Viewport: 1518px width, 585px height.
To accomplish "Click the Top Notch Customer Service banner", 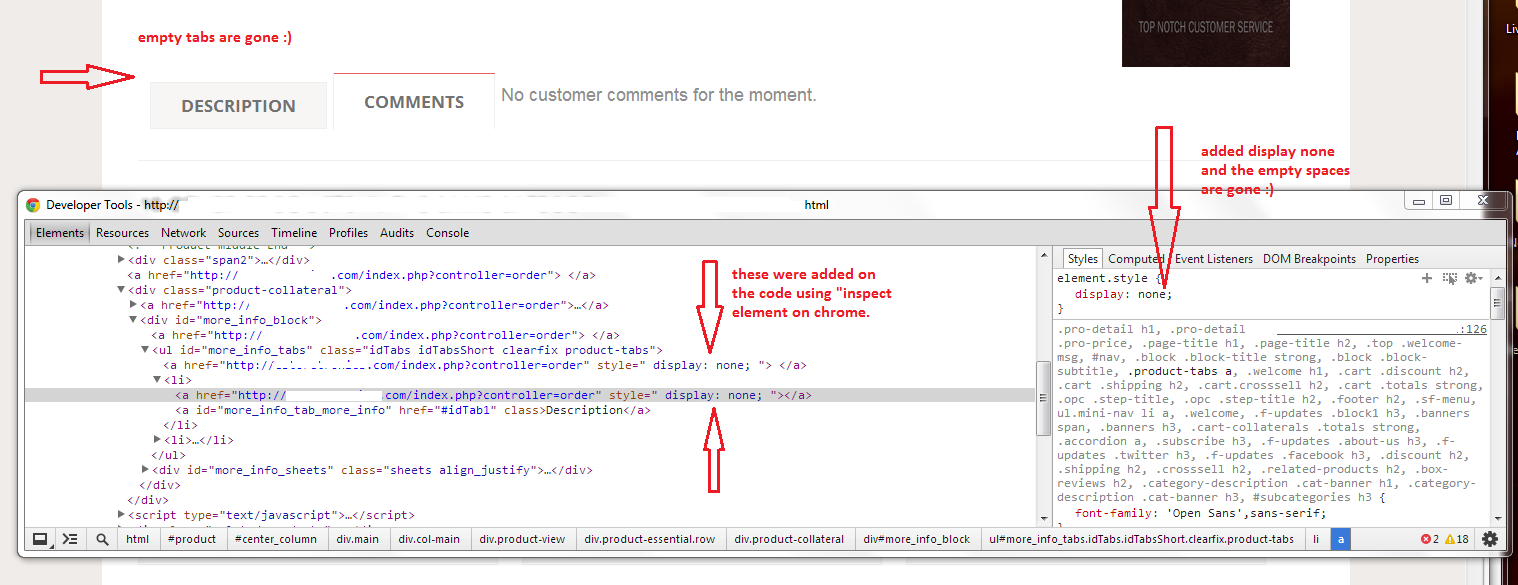I will (x=1205, y=33).
